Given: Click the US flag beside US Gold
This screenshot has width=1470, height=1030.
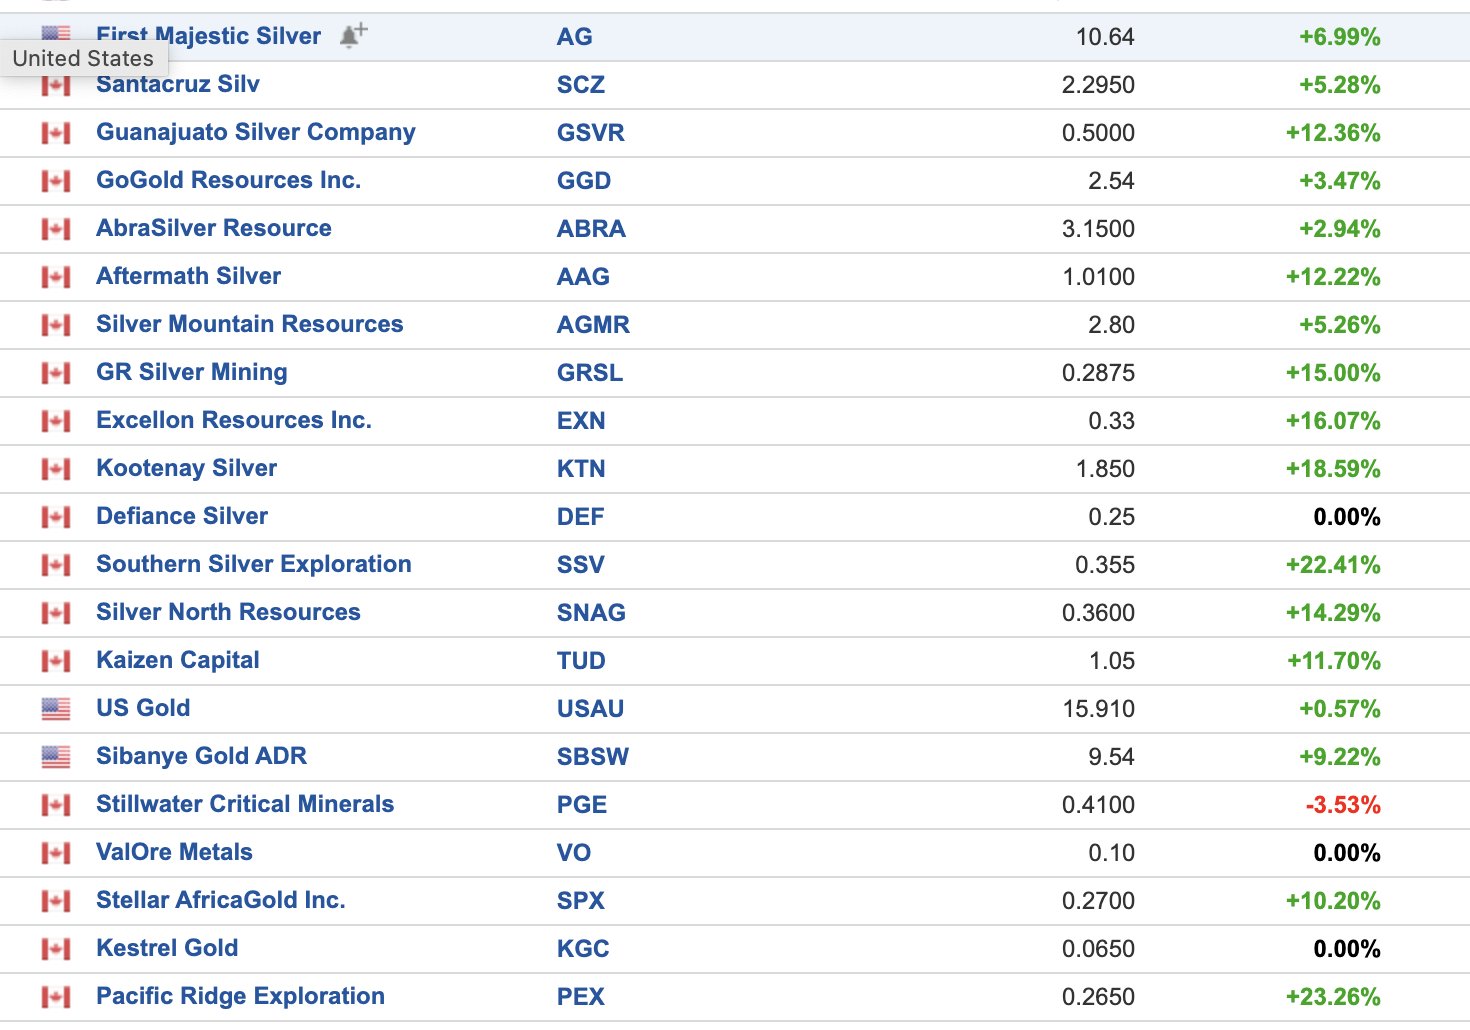Looking at the screenshot, I should pyautogui.click(x=56, y=709).
